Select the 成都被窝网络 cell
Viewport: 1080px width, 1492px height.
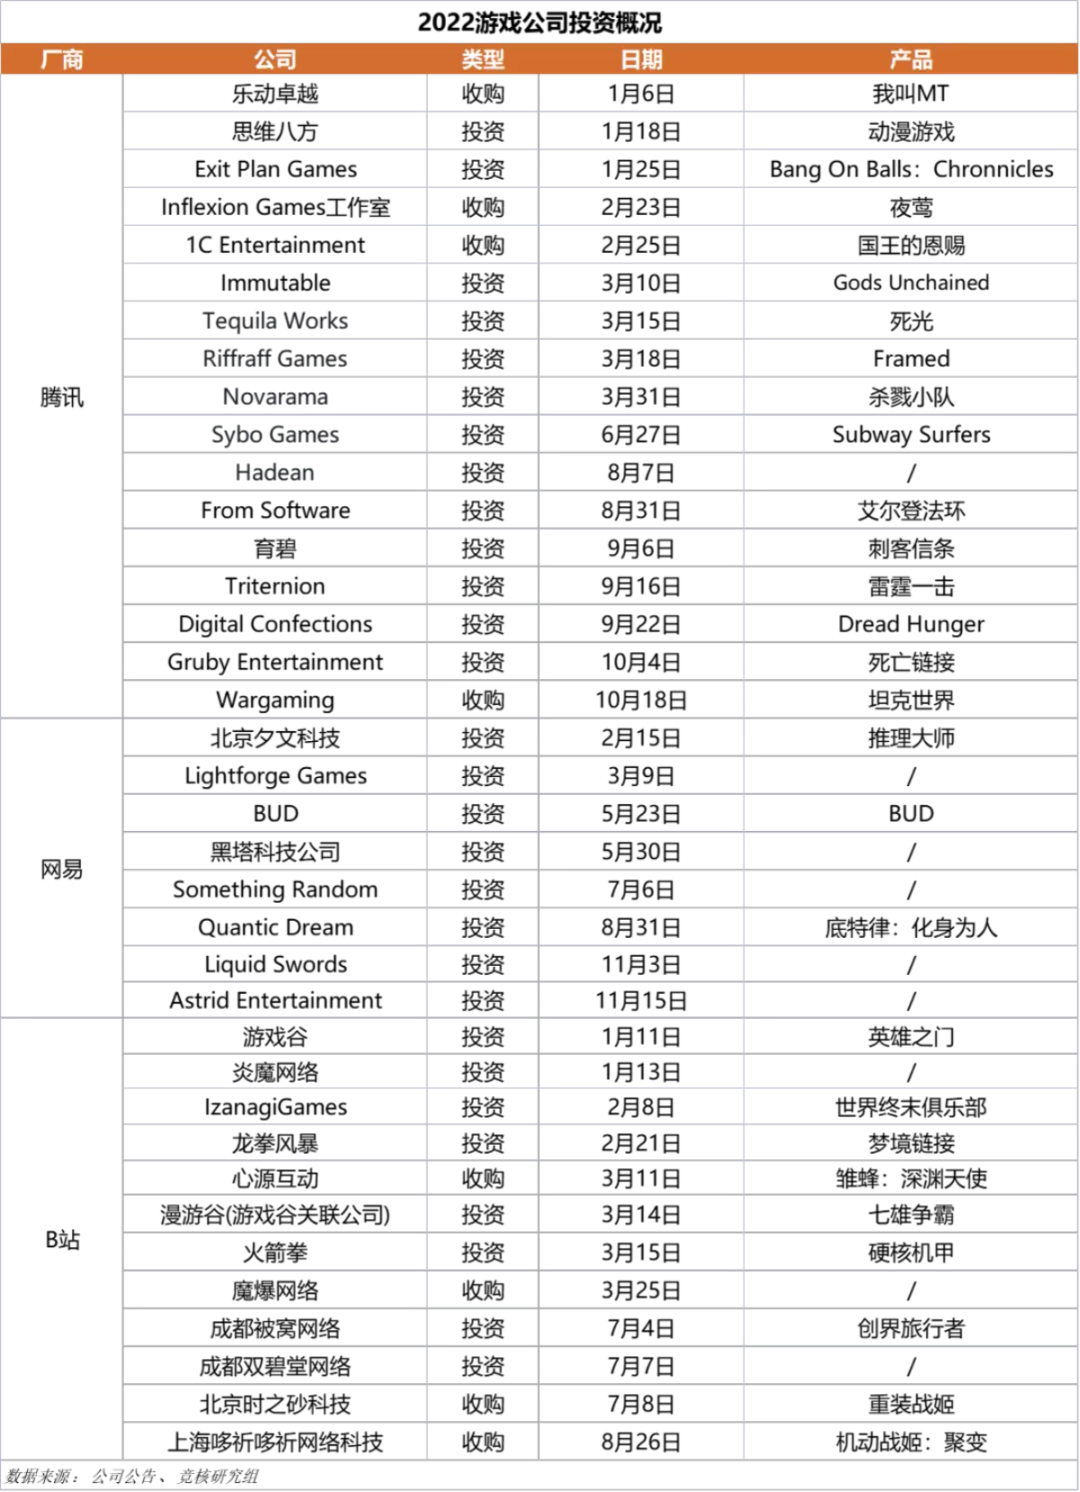[x=275, y=1328]
